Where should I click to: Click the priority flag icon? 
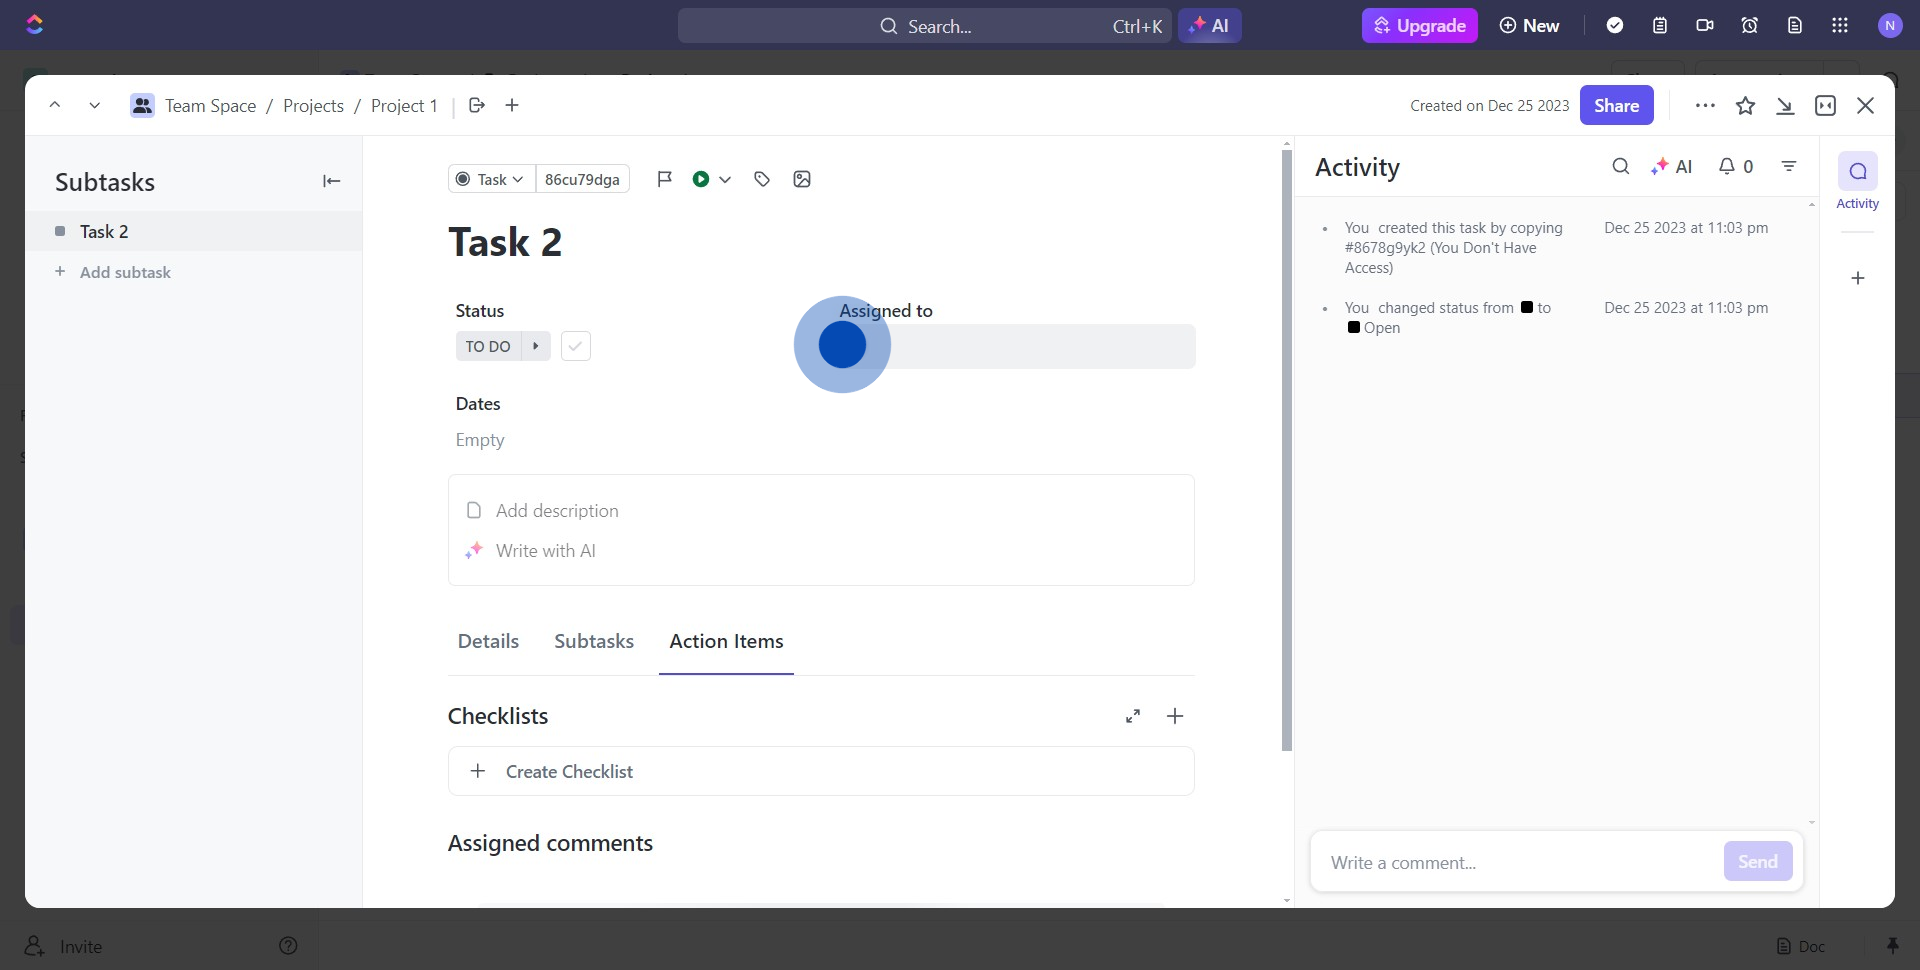pos(664,179)
